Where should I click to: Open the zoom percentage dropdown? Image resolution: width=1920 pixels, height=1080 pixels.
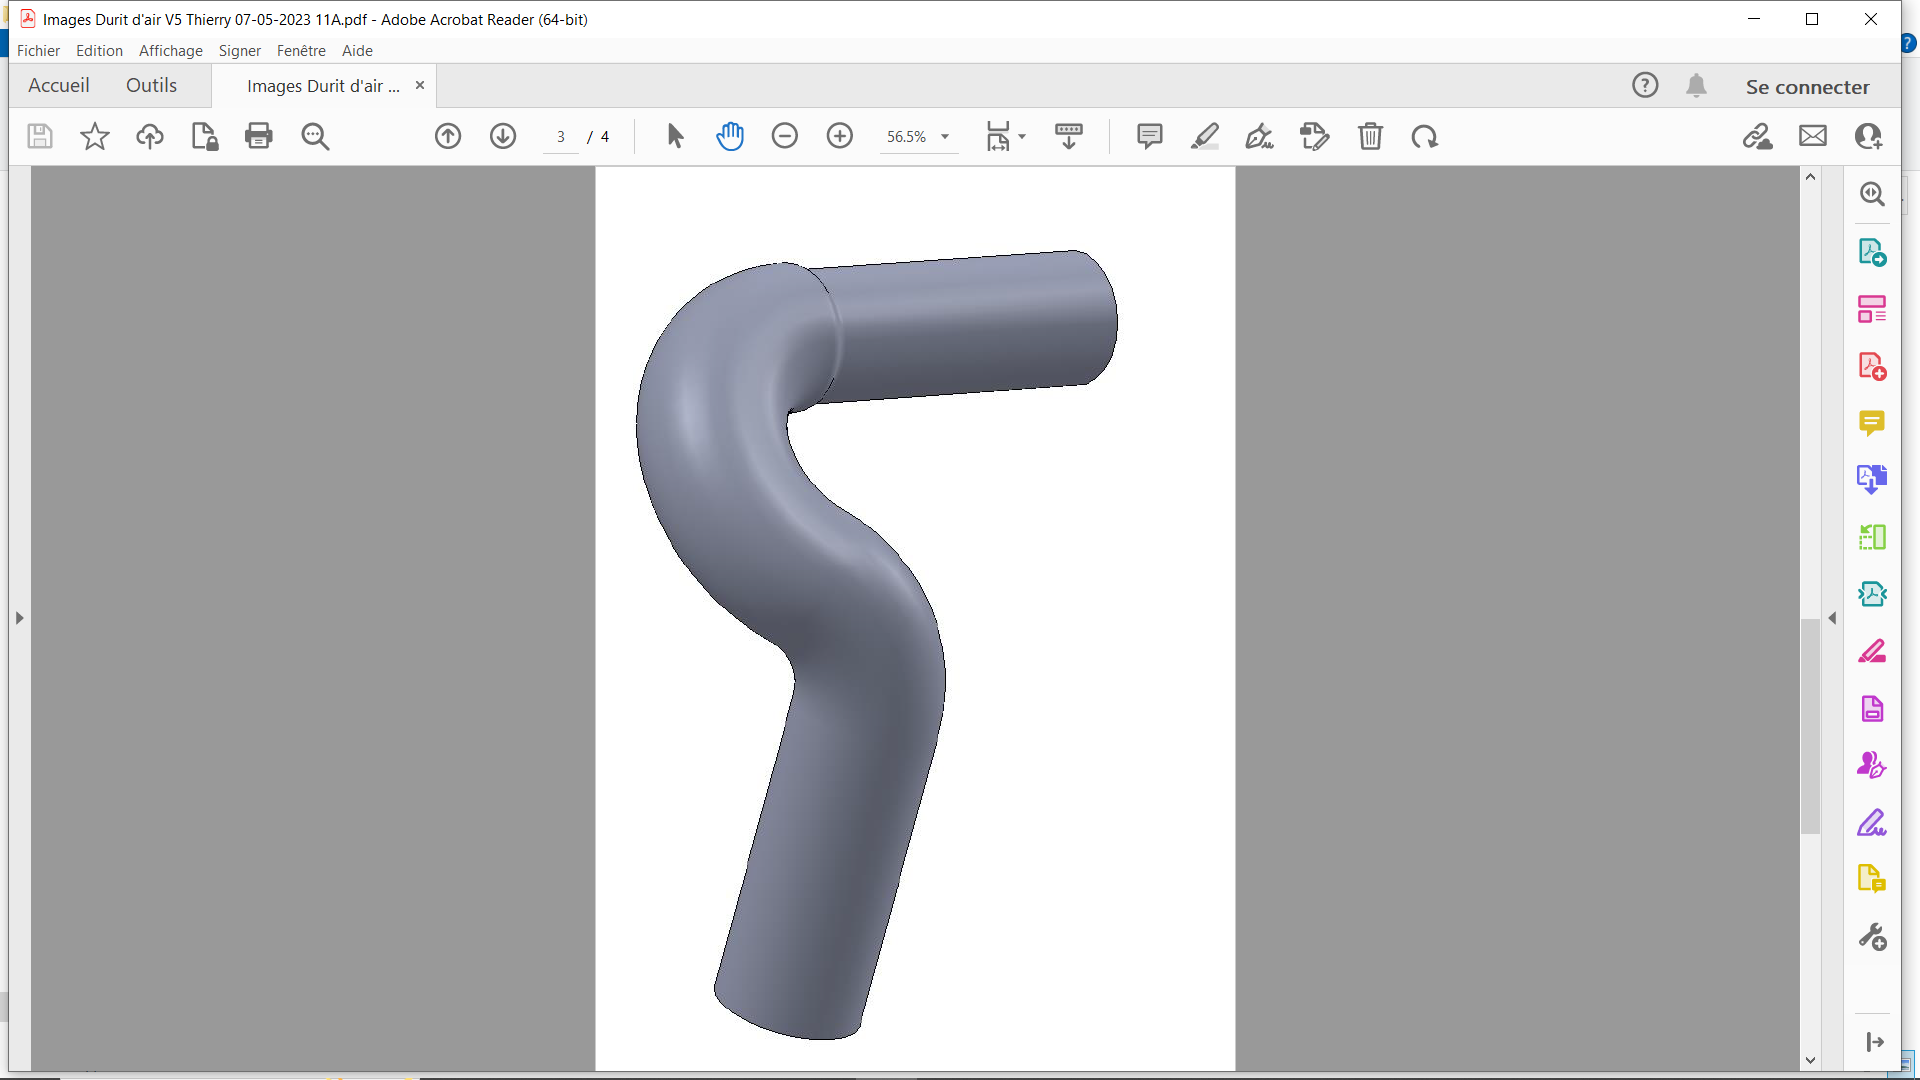click(945, 137)
